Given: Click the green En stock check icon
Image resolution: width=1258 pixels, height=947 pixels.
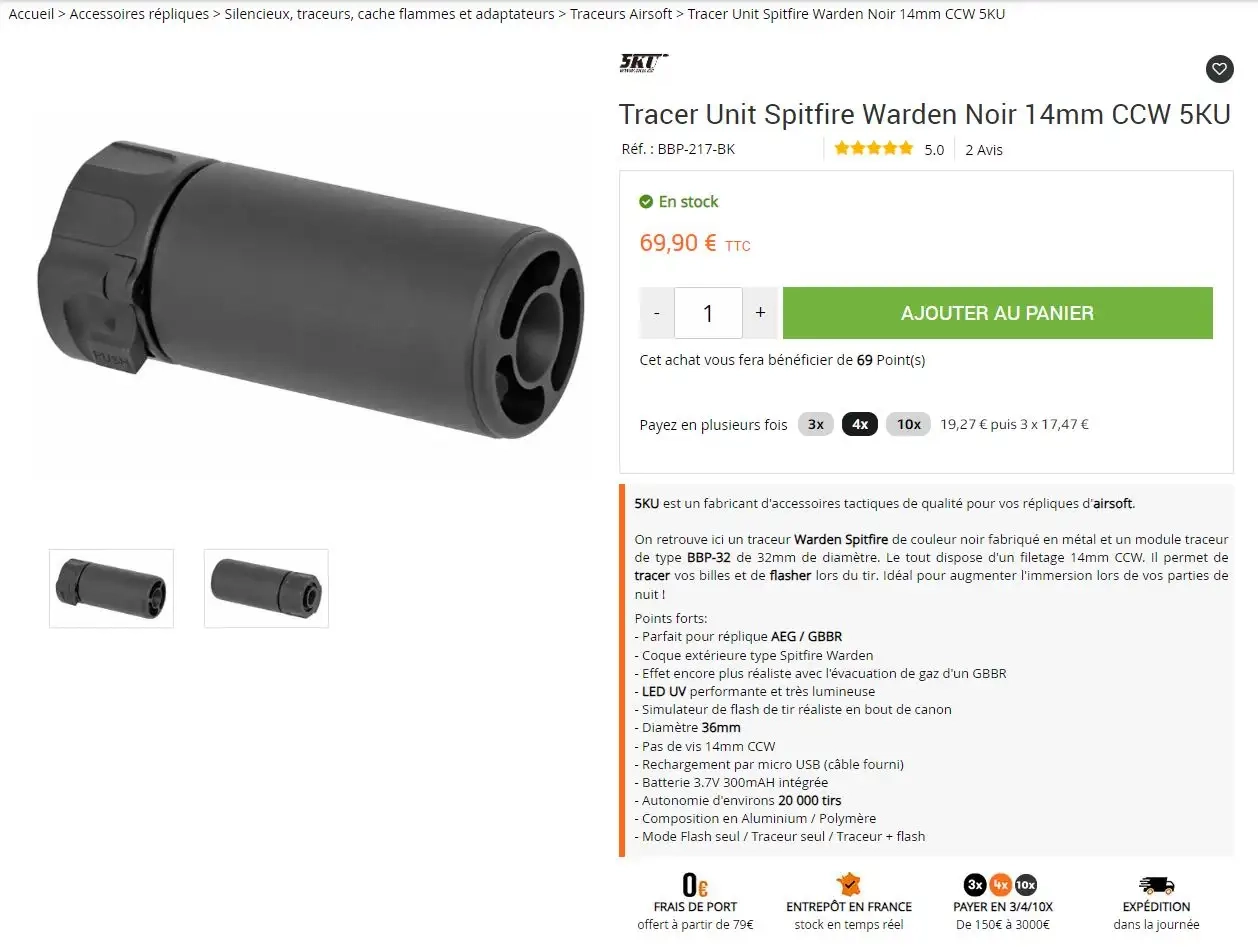Looking at the screenshot, I should tap(646, 202).
